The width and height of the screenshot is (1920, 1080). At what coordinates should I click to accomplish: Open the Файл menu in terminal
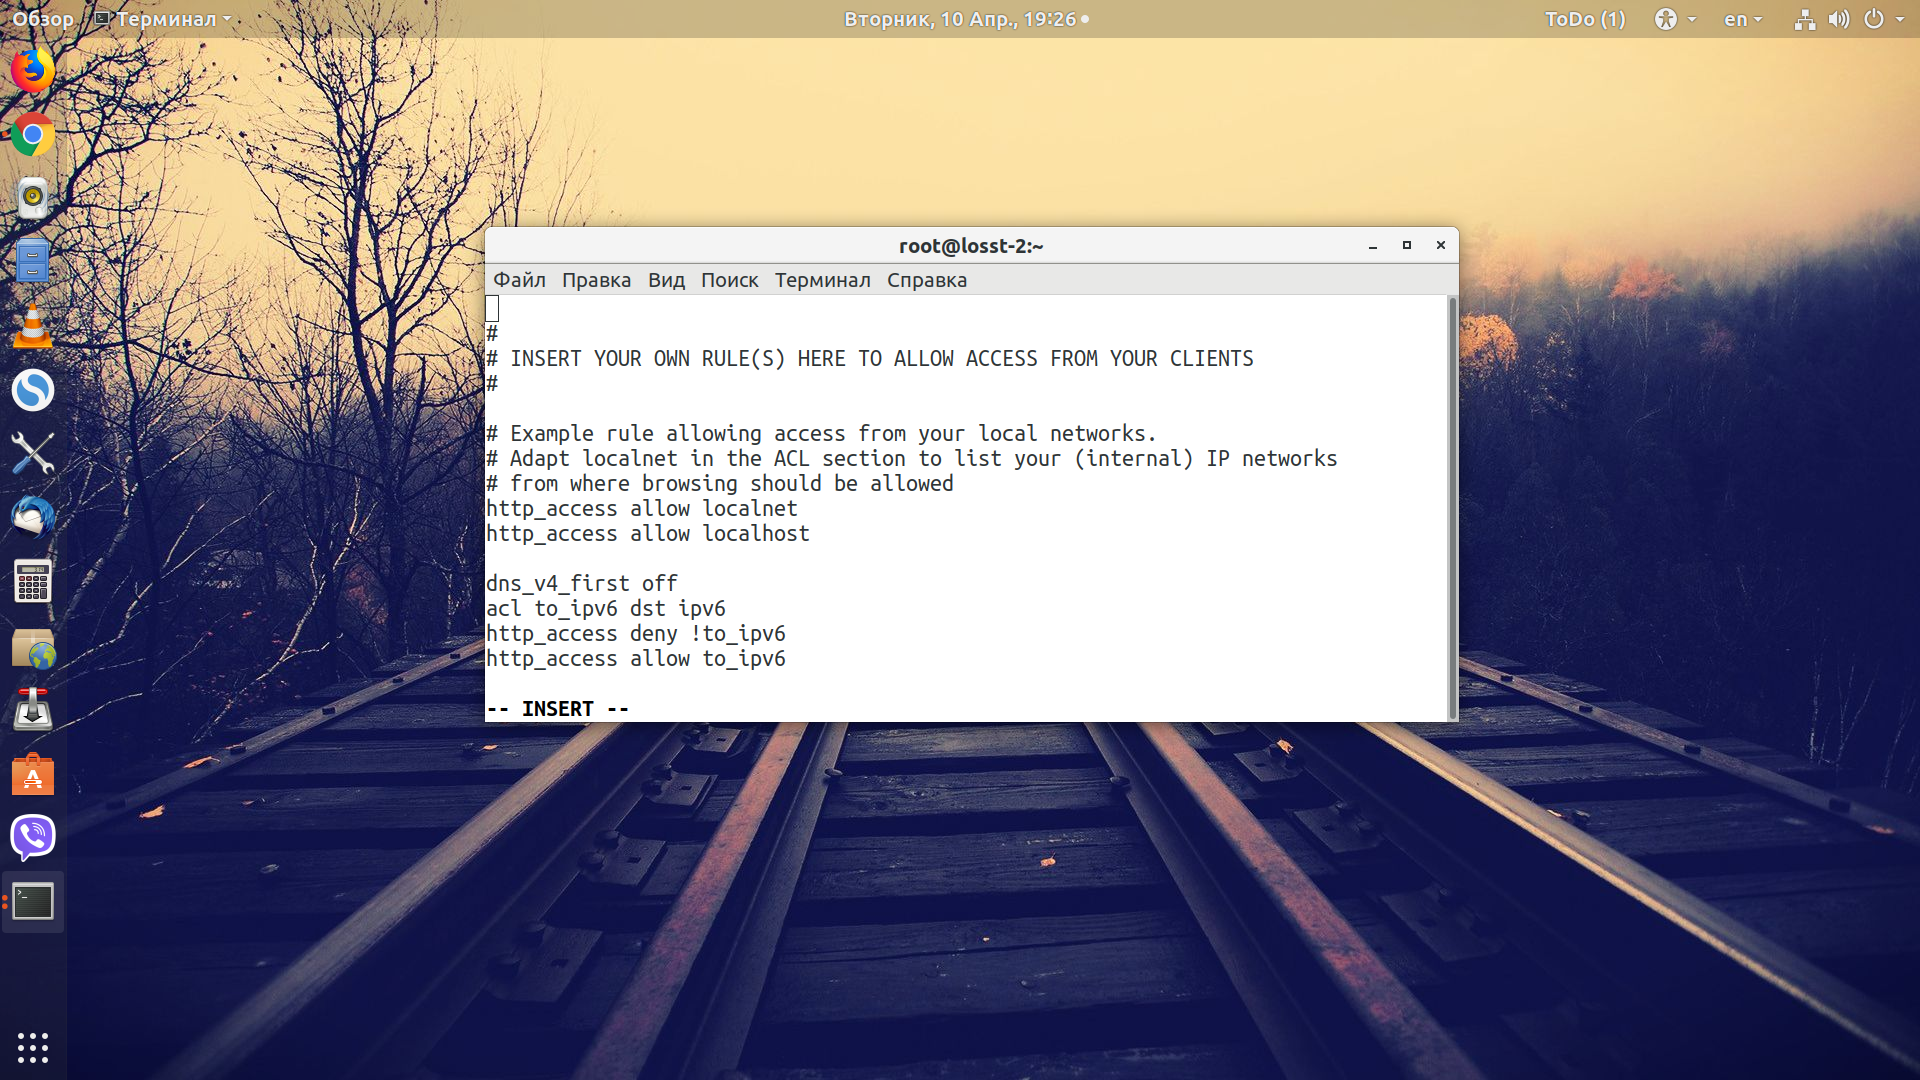tap(519, 280)
